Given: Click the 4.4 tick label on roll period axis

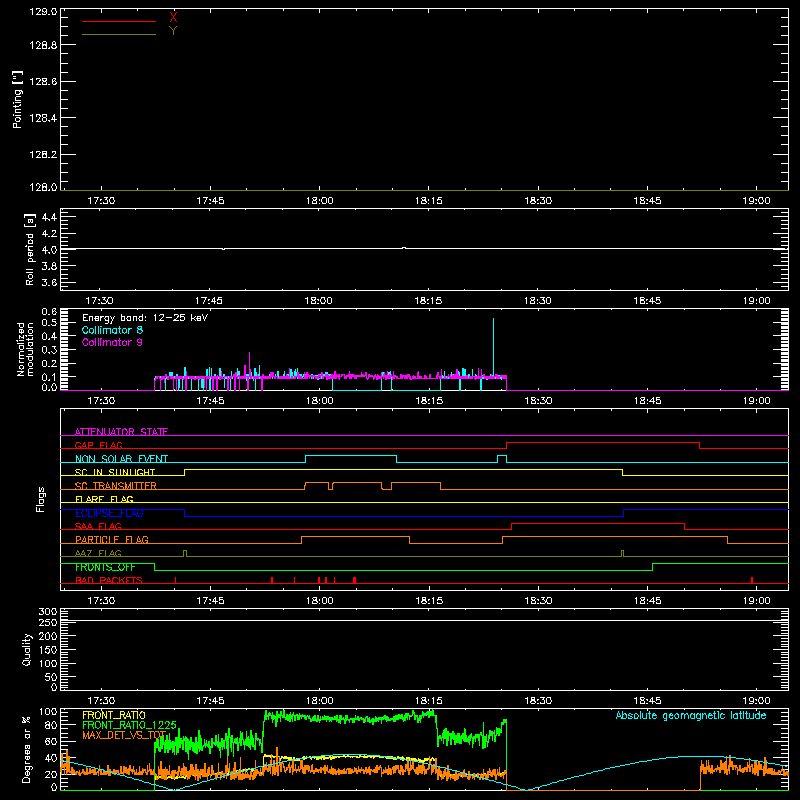Looking at the screenshot, I should (49, 217).
